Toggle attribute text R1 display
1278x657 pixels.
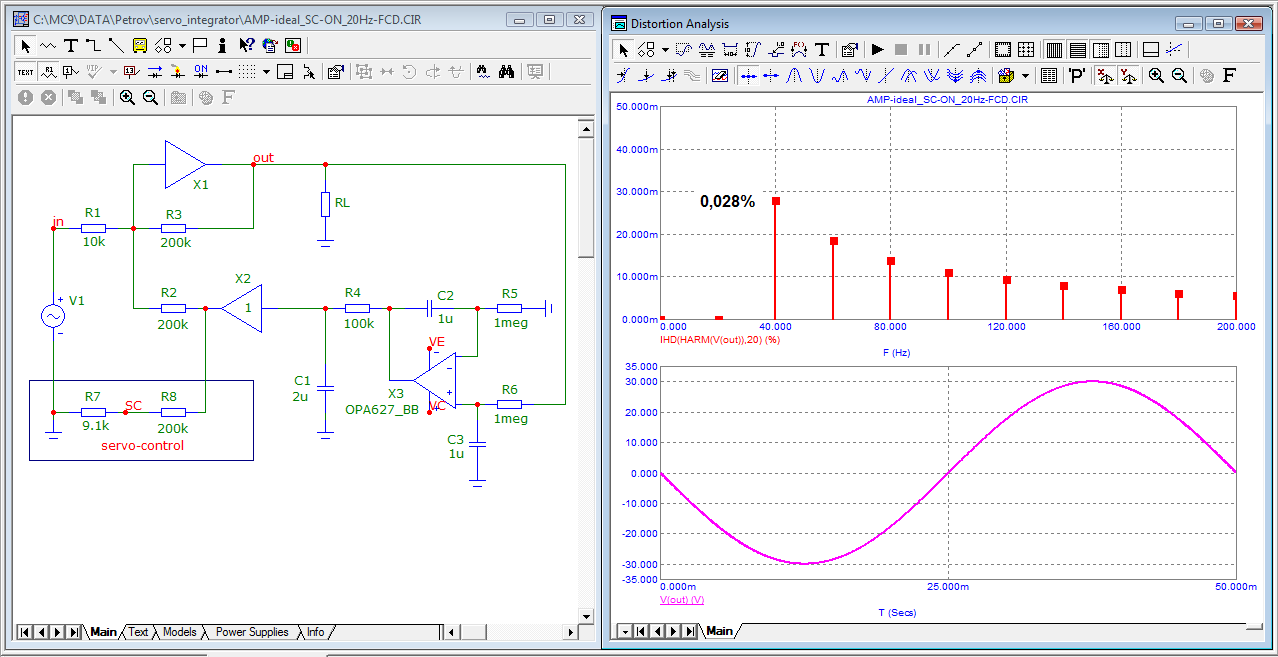48,72
